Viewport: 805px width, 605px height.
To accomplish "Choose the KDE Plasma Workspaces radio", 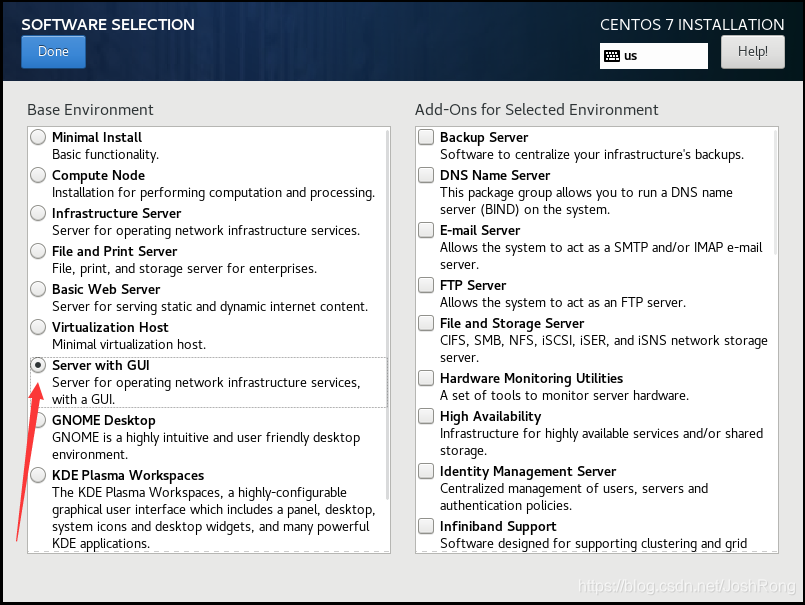I will click(x=38, y=475).
